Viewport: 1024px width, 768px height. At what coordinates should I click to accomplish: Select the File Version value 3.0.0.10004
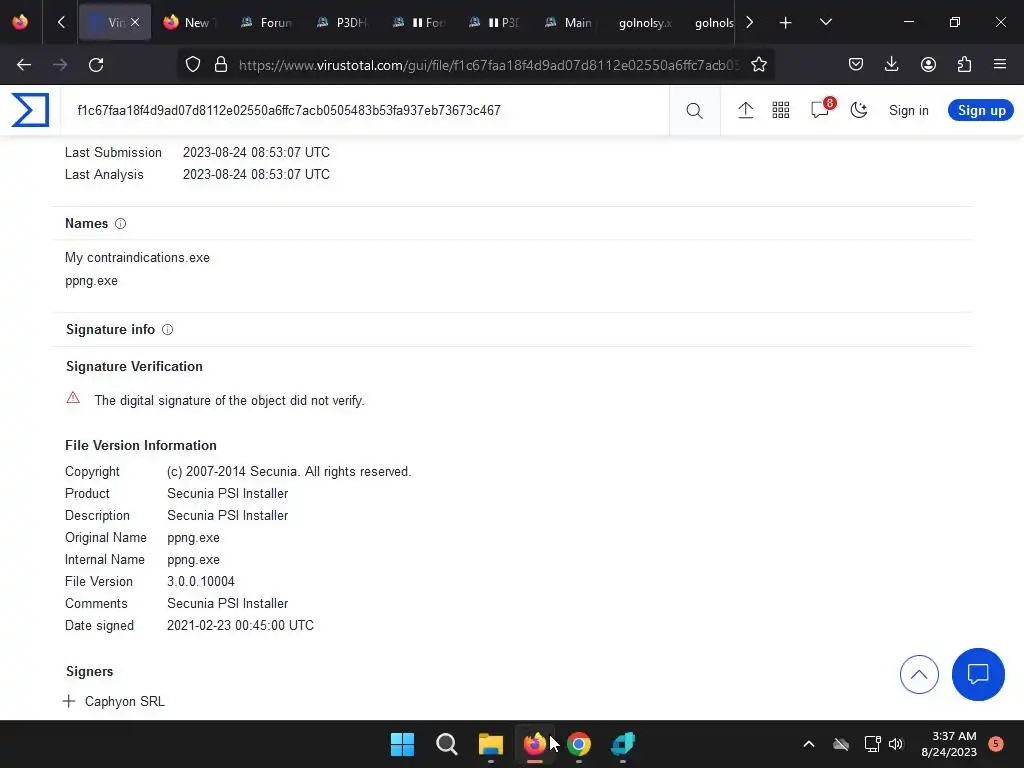pyautogui.click(x=200, y=581)
